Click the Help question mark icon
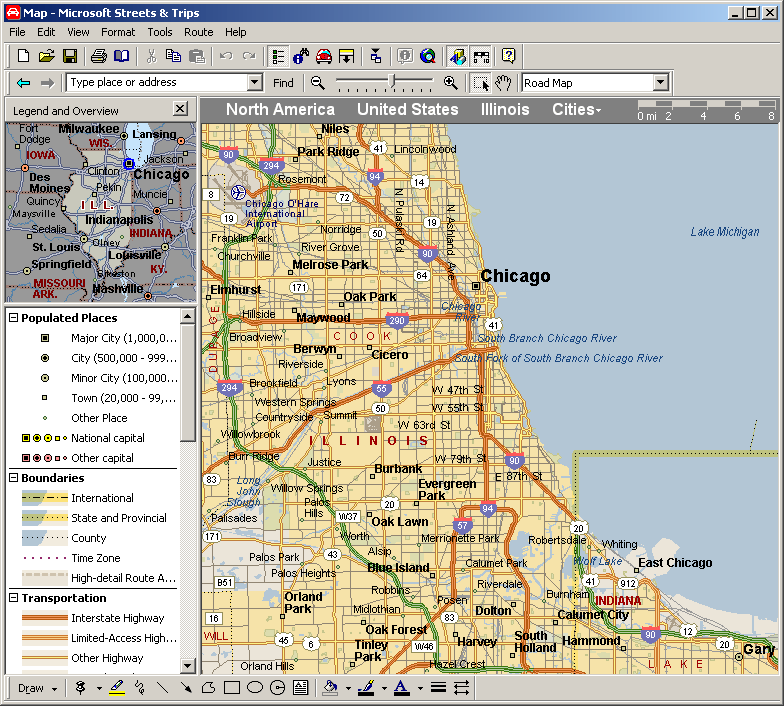This screenshot has height=706, width=784. [x=508, y=56]
